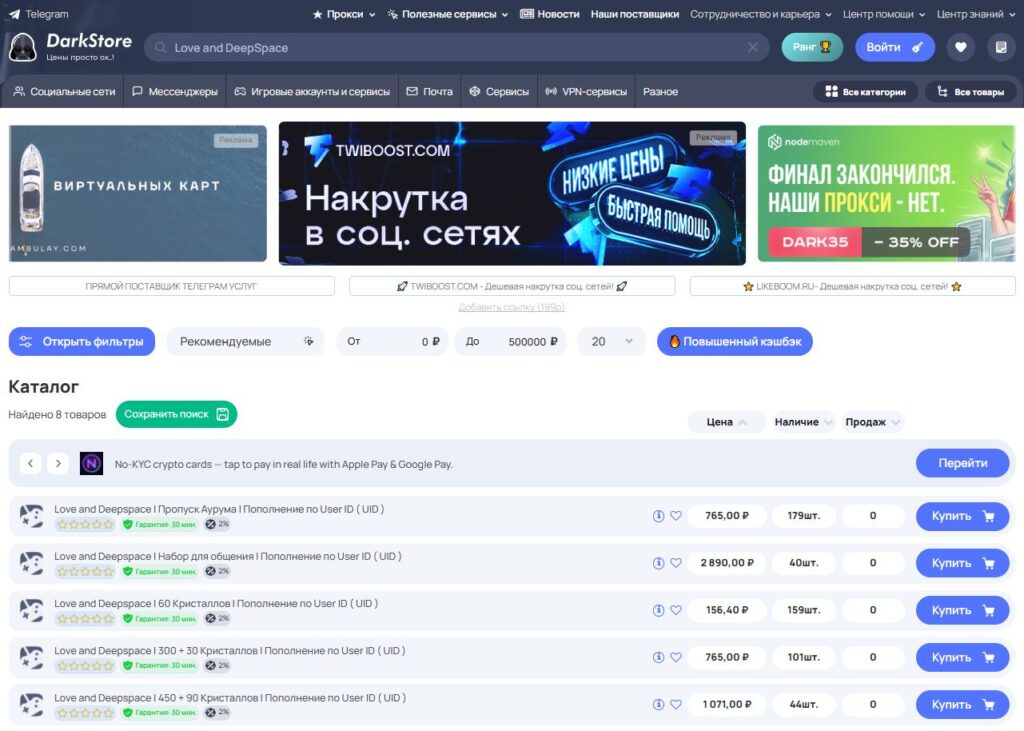Focus the Love and DeepSpace search field

456,48
